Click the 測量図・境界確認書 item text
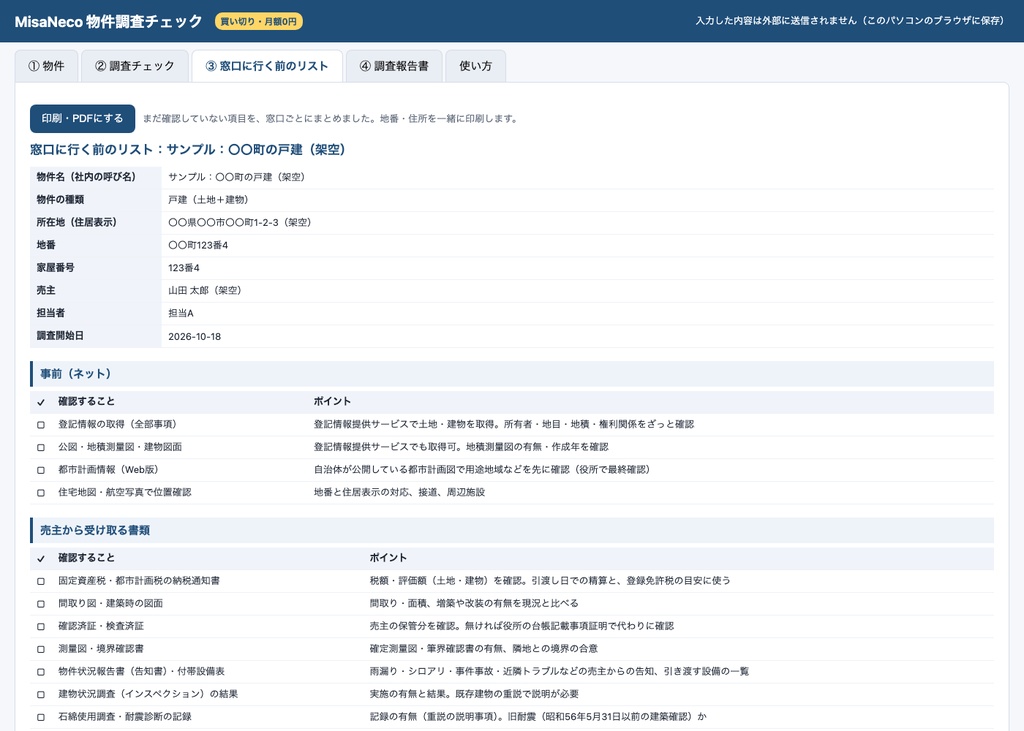 101,649
